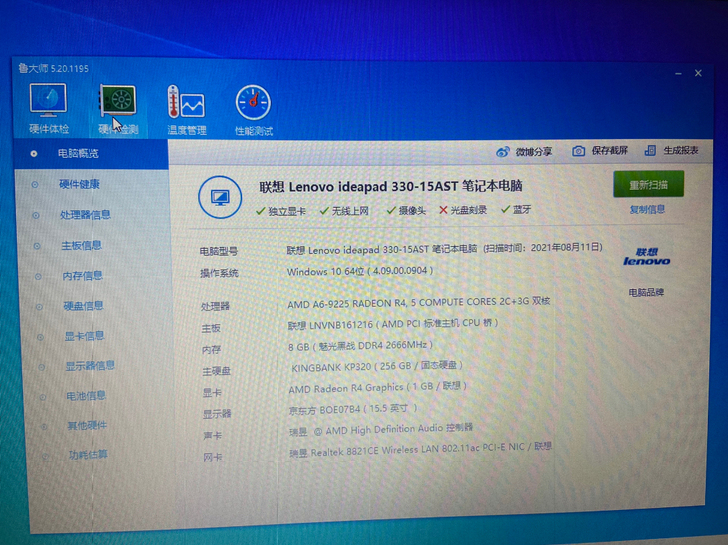Click Windows 10 64位 system value
Image resolution: width=728 pixels, height=545 pixels.
click(x=360, y=271)
